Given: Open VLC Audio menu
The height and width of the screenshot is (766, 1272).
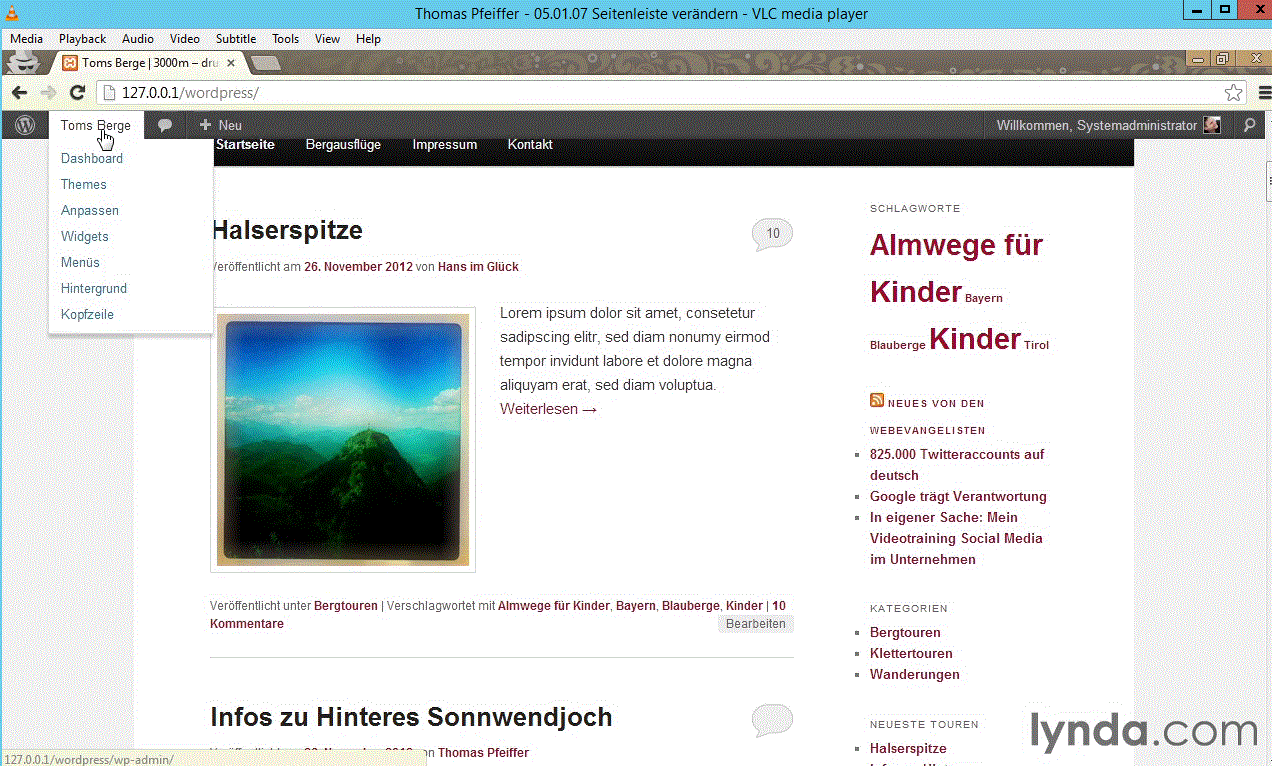Looking at the screenshot, I should (x=138, y=39).
